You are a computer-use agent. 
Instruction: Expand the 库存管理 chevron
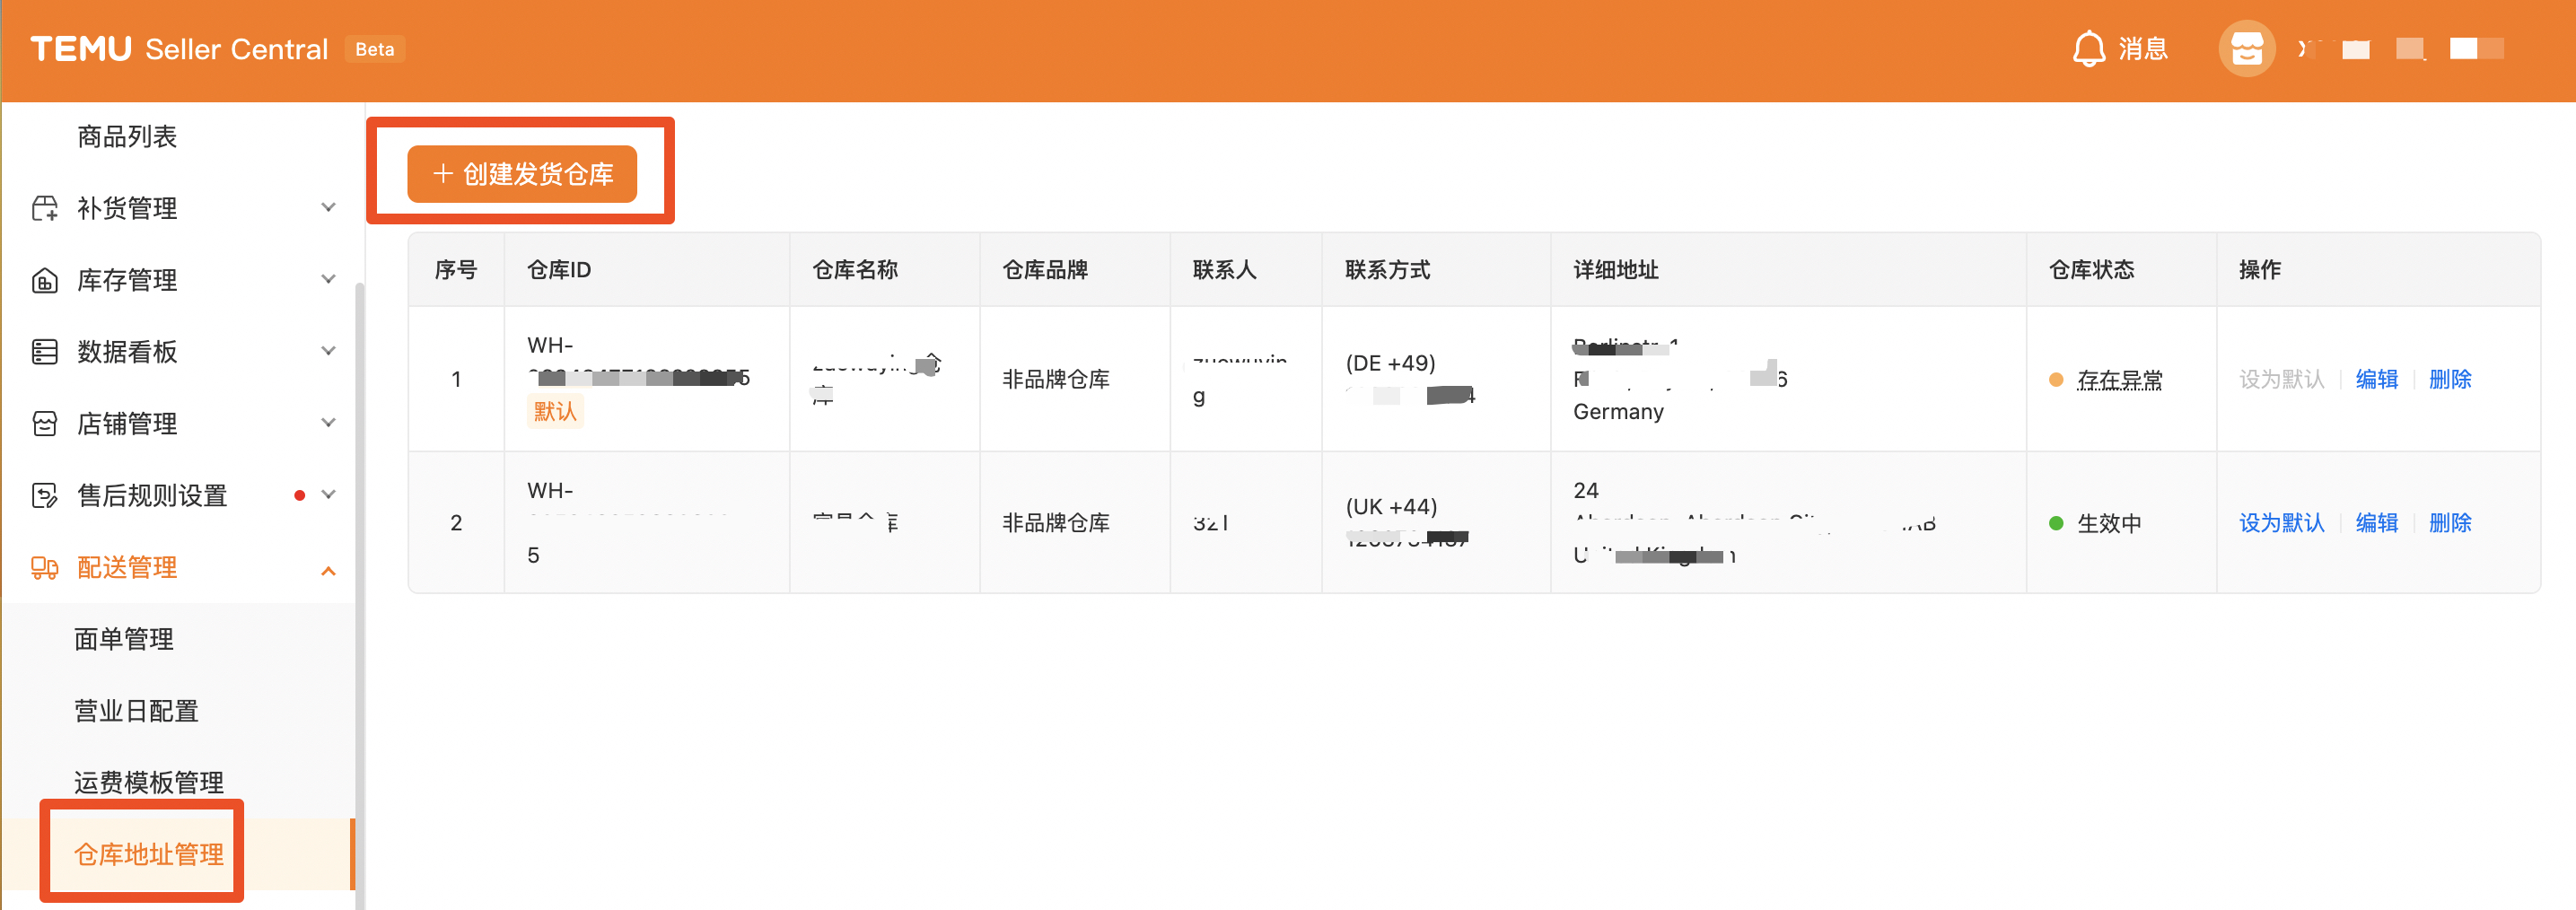pyautogui.click(x=328, y=280)
